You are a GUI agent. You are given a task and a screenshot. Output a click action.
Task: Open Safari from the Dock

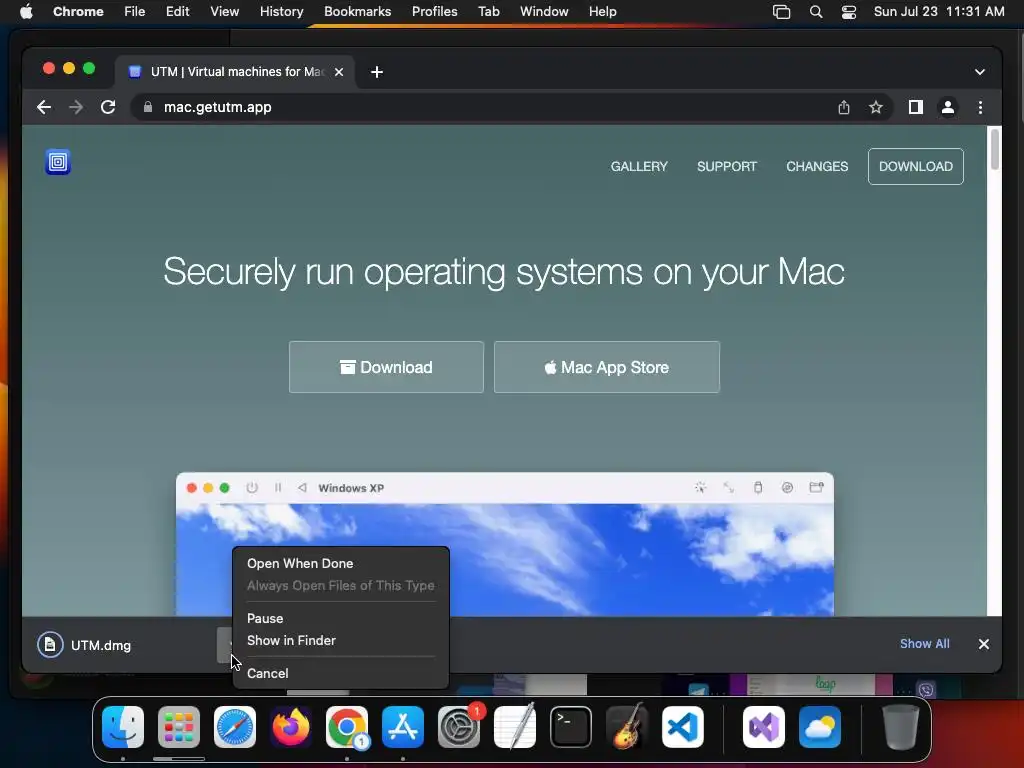[235, 727]
